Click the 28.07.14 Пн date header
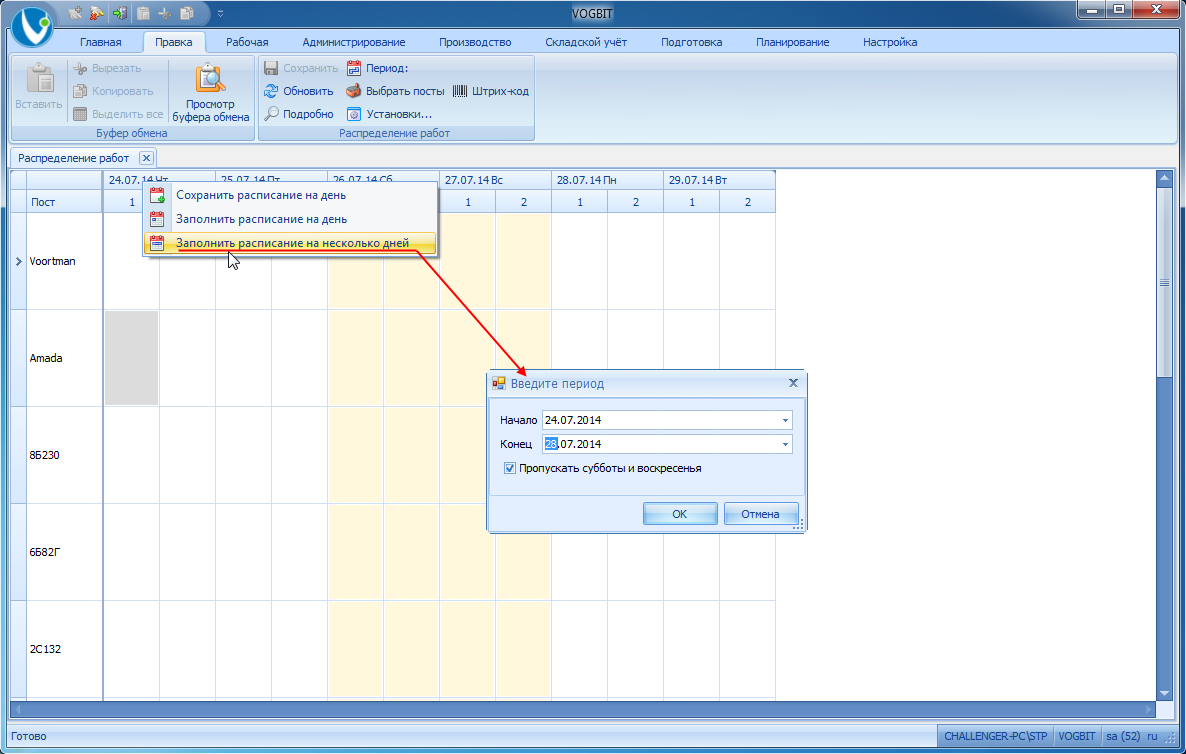The image size is (1186, 754). pyautogui.click(x=607, y=180)
